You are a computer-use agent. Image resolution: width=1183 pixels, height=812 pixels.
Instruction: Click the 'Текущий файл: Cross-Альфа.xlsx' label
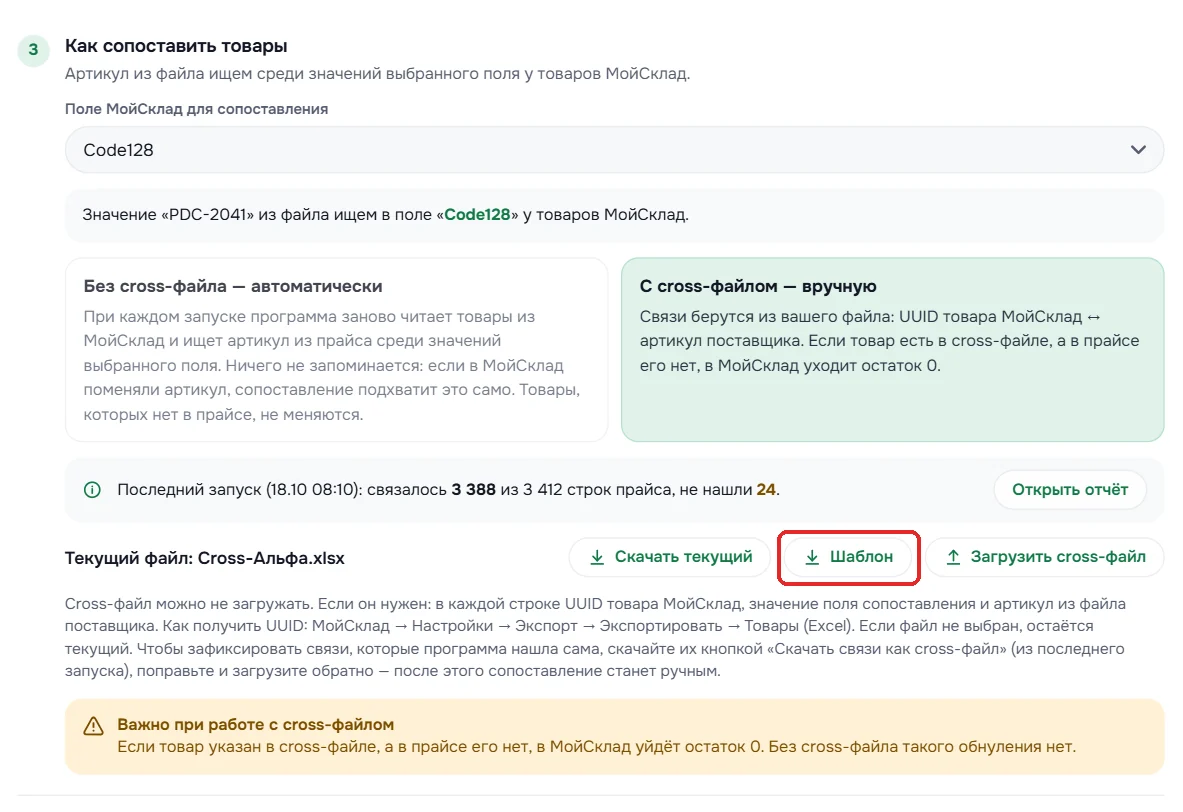pyautogui.click(x=204, y=558)
